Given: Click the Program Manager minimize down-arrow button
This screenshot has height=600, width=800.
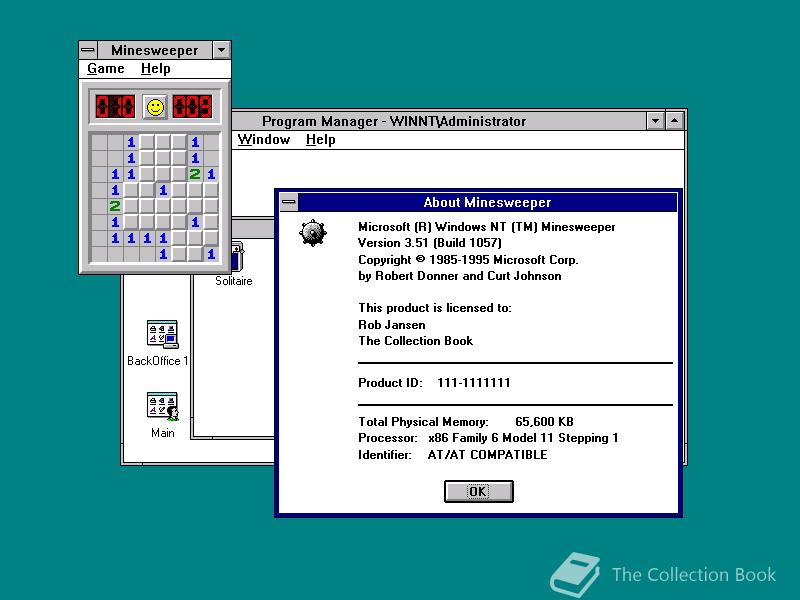Looking at the screenshot, I should pos(655,121).
